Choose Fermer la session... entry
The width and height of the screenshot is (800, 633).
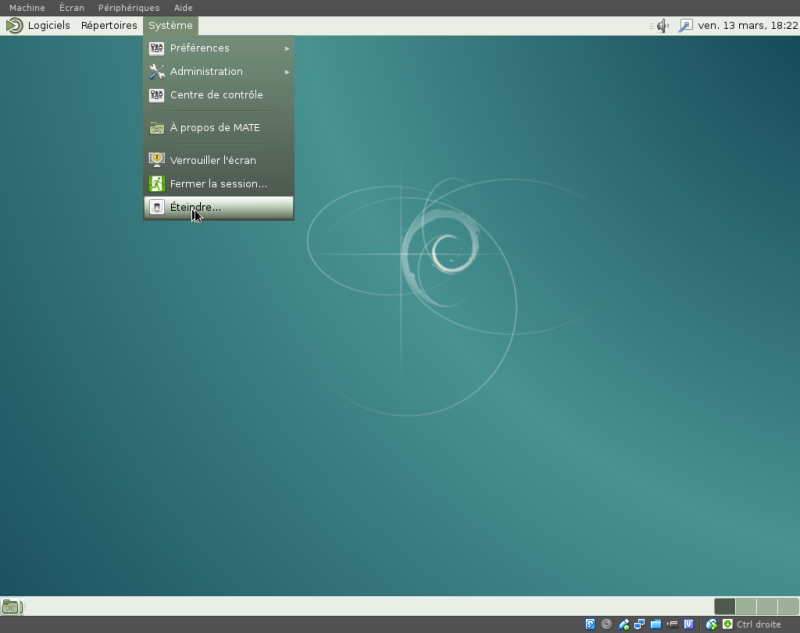point(218,184)
